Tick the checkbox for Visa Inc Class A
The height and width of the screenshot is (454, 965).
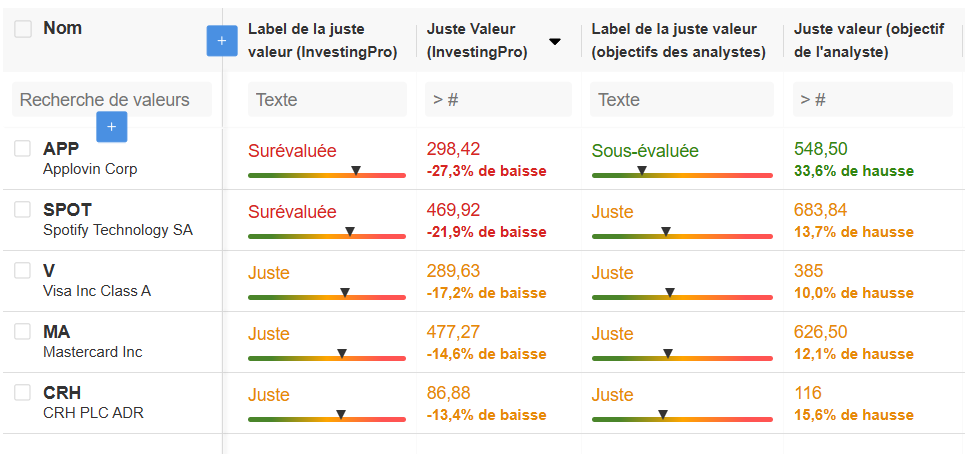tap(23, 271)
